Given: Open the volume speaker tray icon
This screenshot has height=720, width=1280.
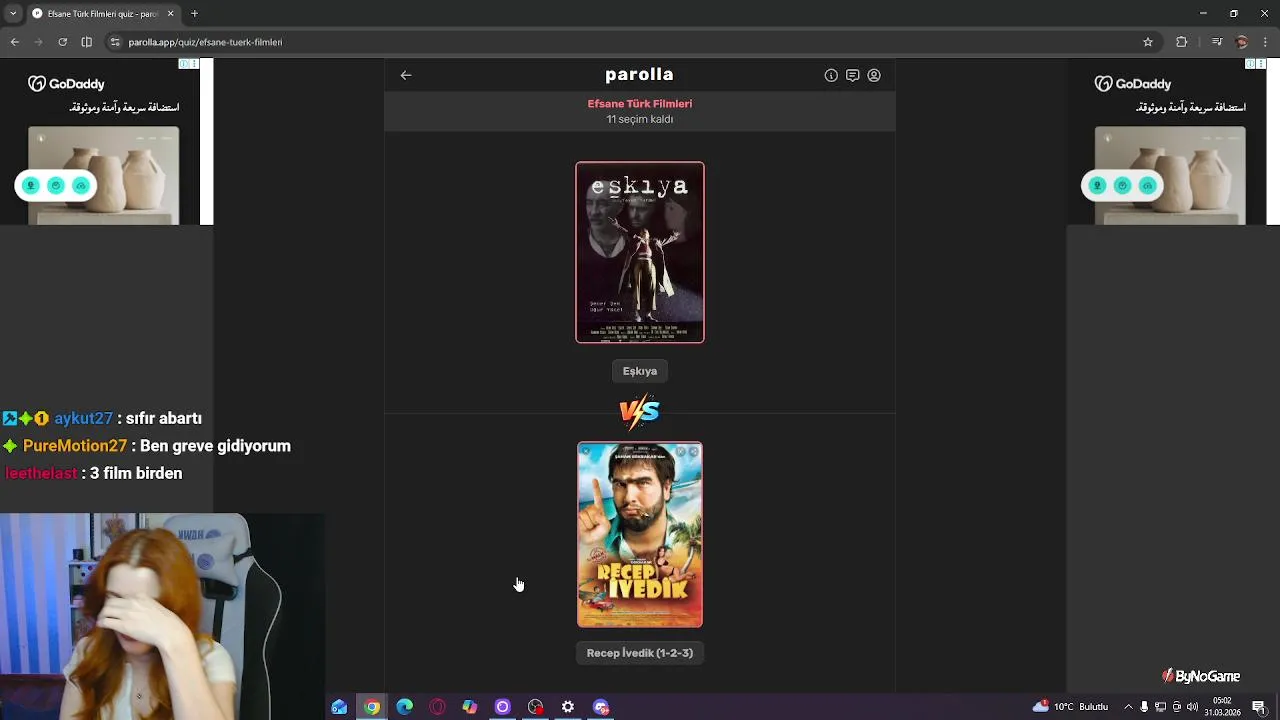Looking at the screenshot, I should coord(1193,707).
